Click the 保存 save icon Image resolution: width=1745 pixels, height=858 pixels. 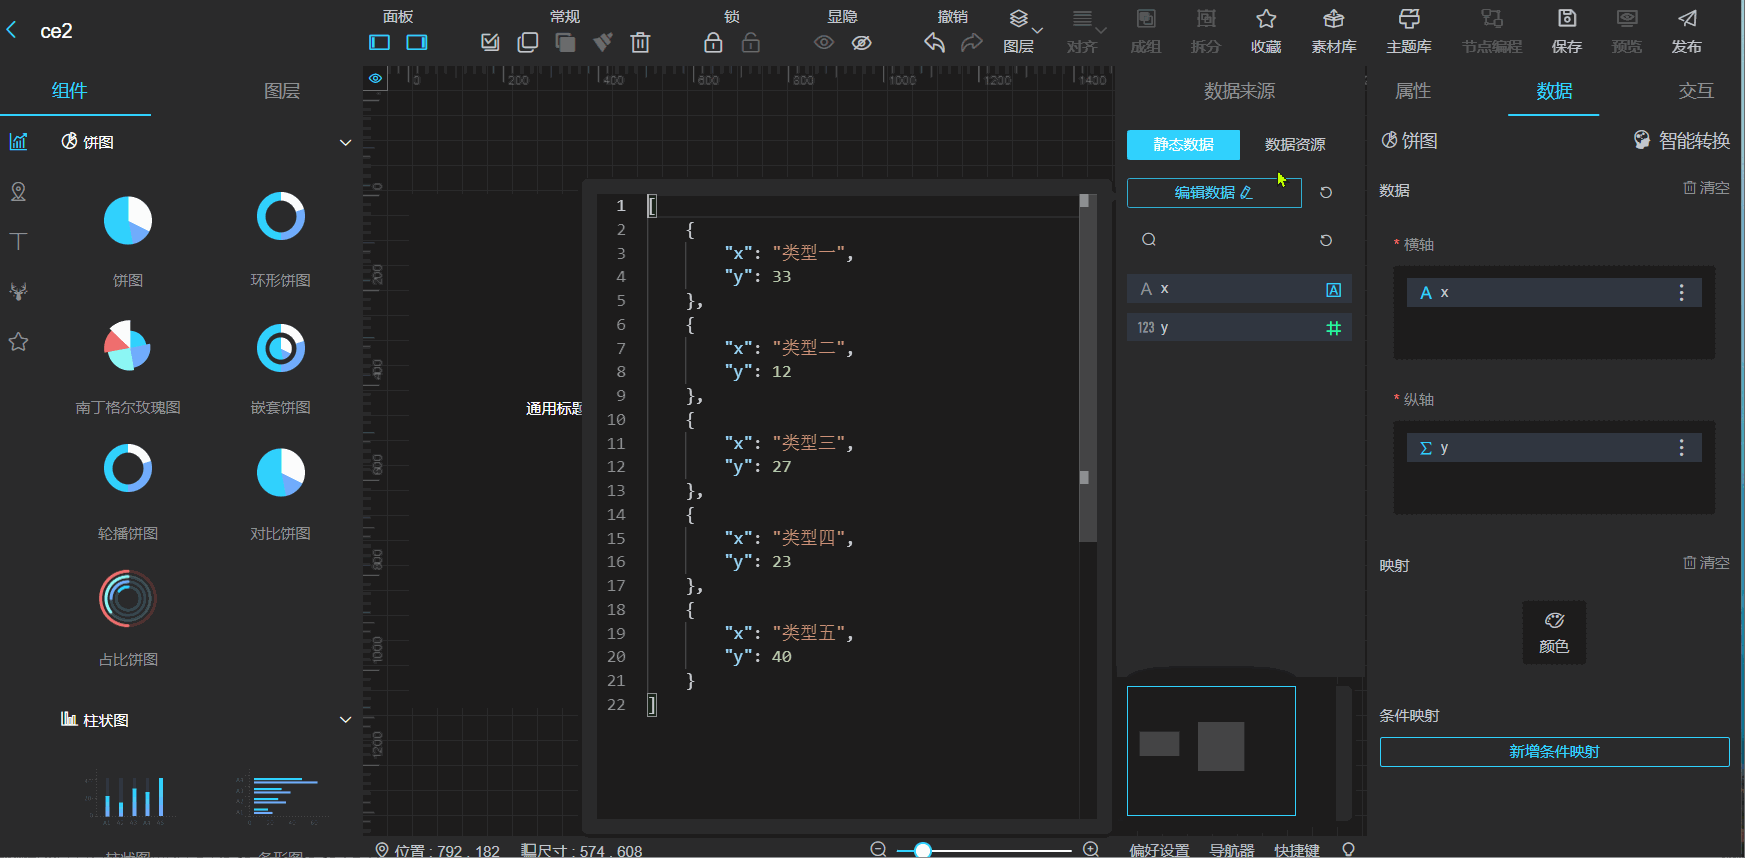pyautogui.click(x=1567, y=30)
